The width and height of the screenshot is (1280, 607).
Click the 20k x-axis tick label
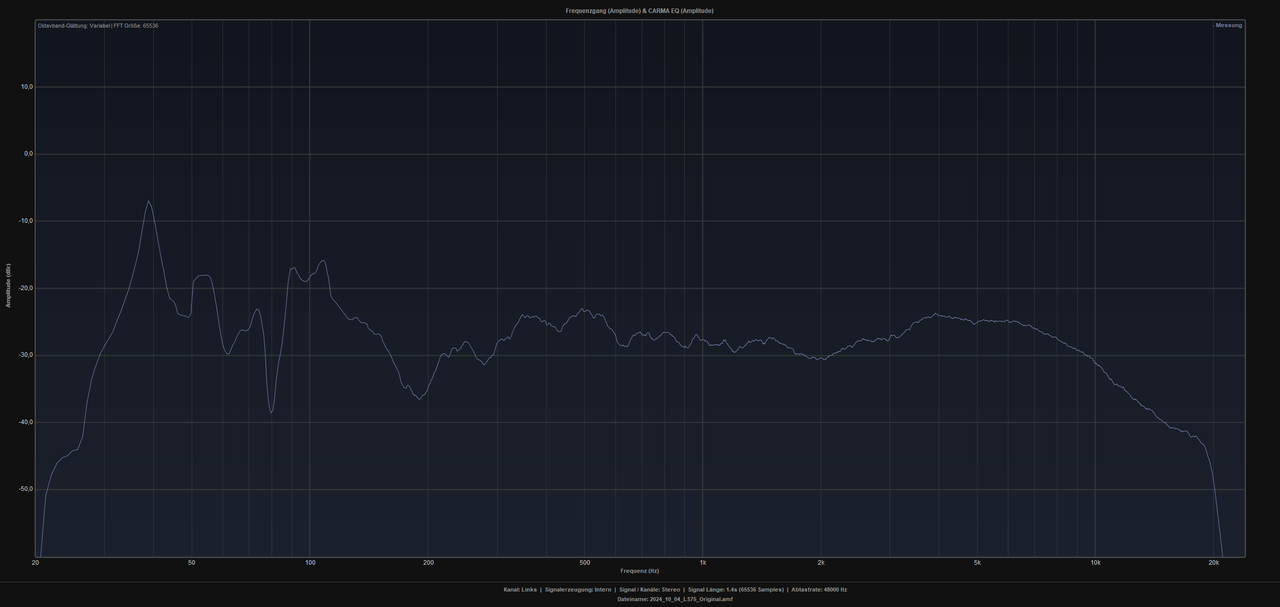tap(1214, 563)
